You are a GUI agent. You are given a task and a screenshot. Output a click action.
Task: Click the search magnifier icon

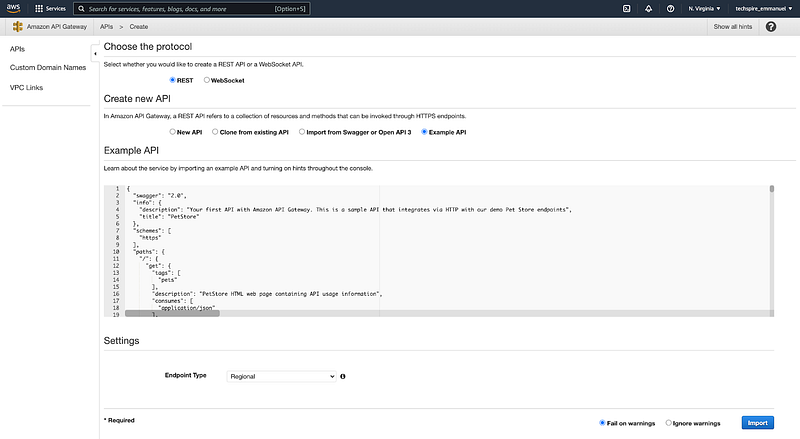(x=81, y=9)
